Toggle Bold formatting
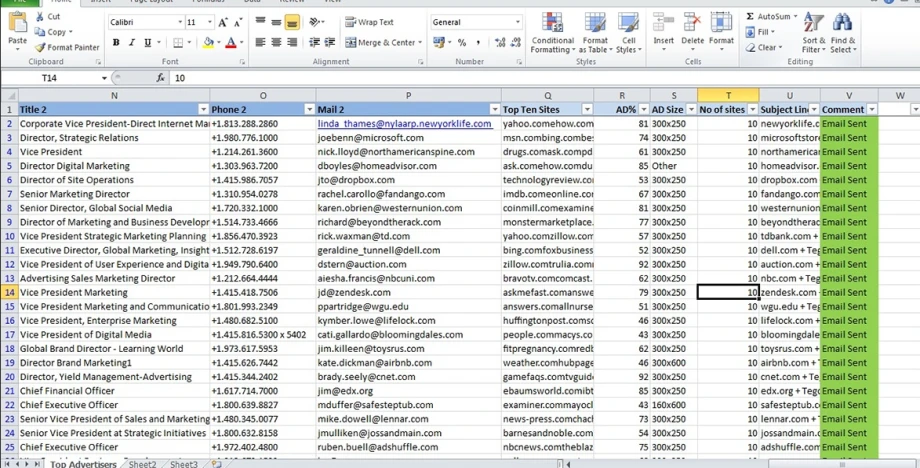This screenshot has height=468, width=920. point(116,43)
